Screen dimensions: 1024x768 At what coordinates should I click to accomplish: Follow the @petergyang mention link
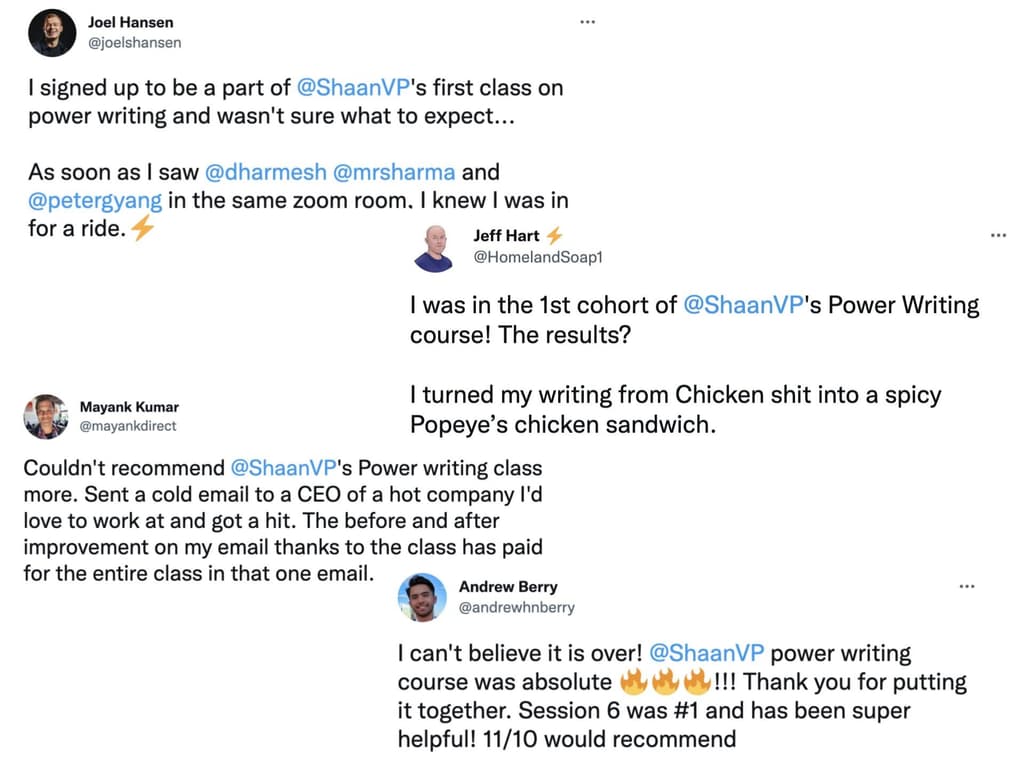[95, 200]
